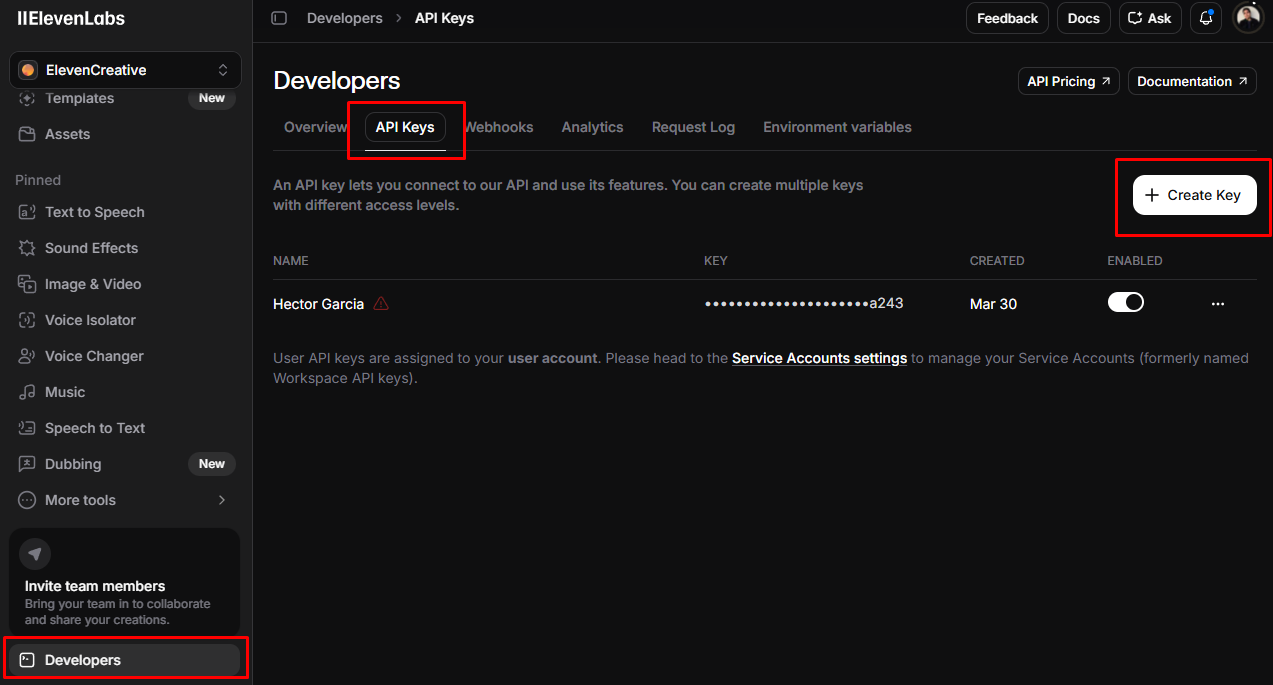The image size is (1273, 685).
Task: Click the Ask button
Action: (x=1150, y=18)
